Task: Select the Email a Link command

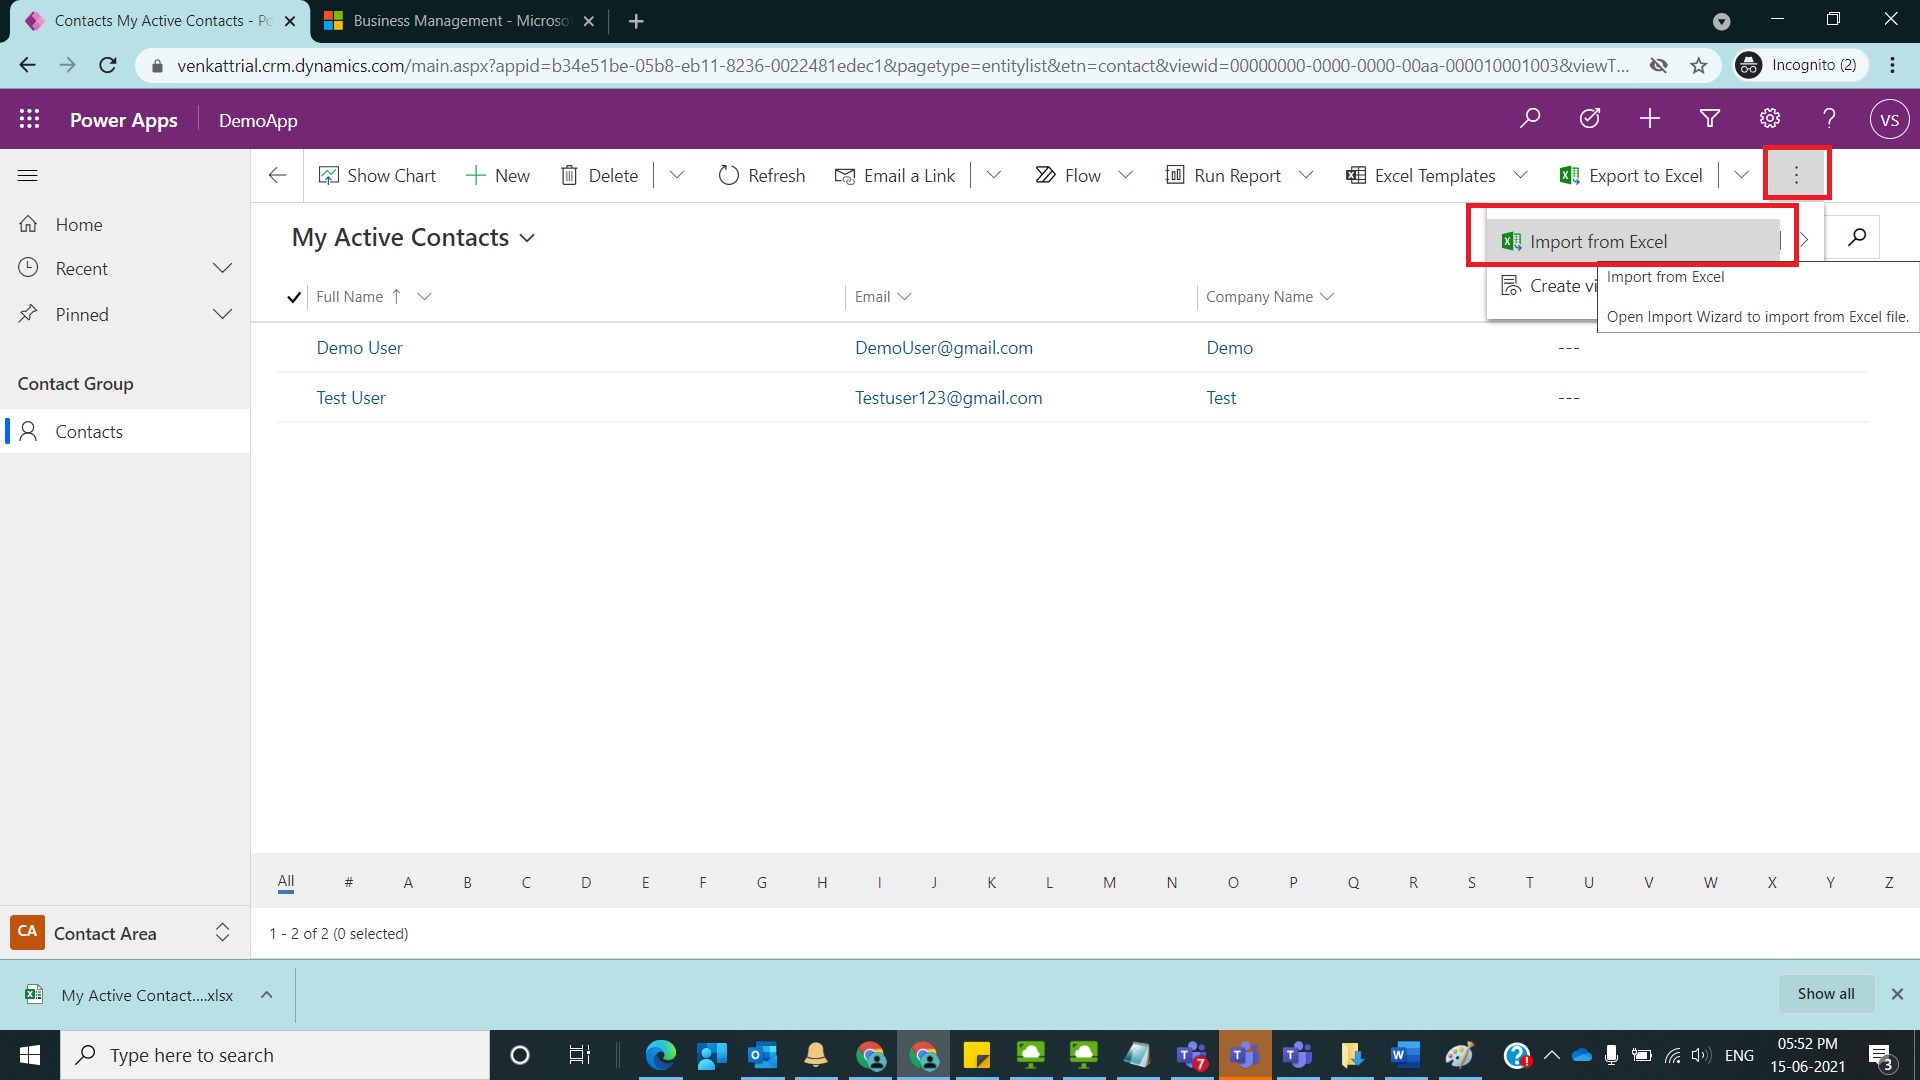Action: [x=895, y=175]
